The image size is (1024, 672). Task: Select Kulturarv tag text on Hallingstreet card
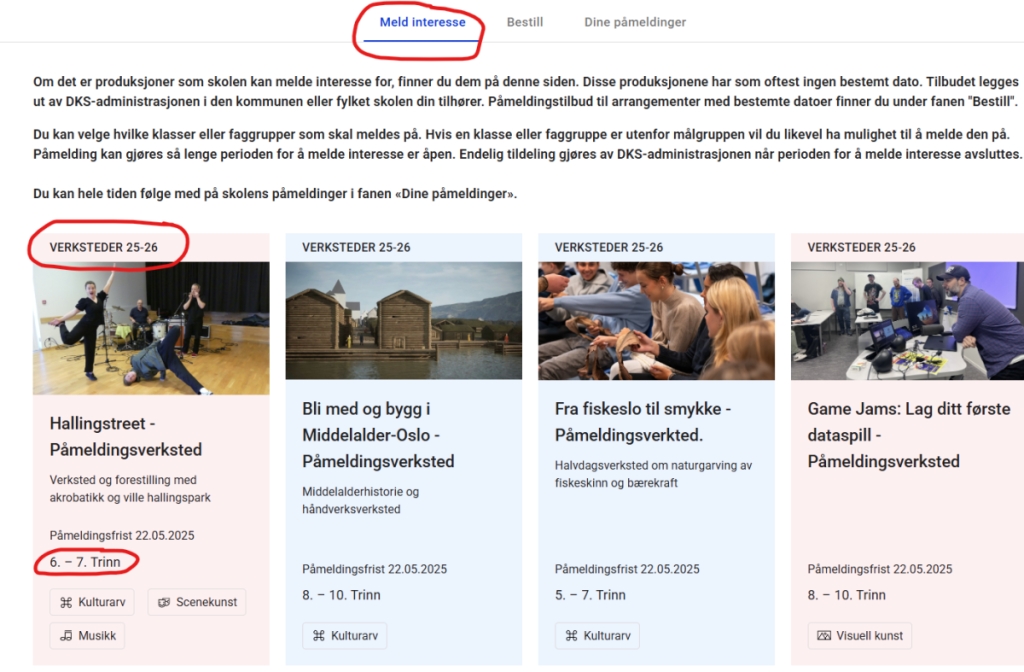coord(102,602)
